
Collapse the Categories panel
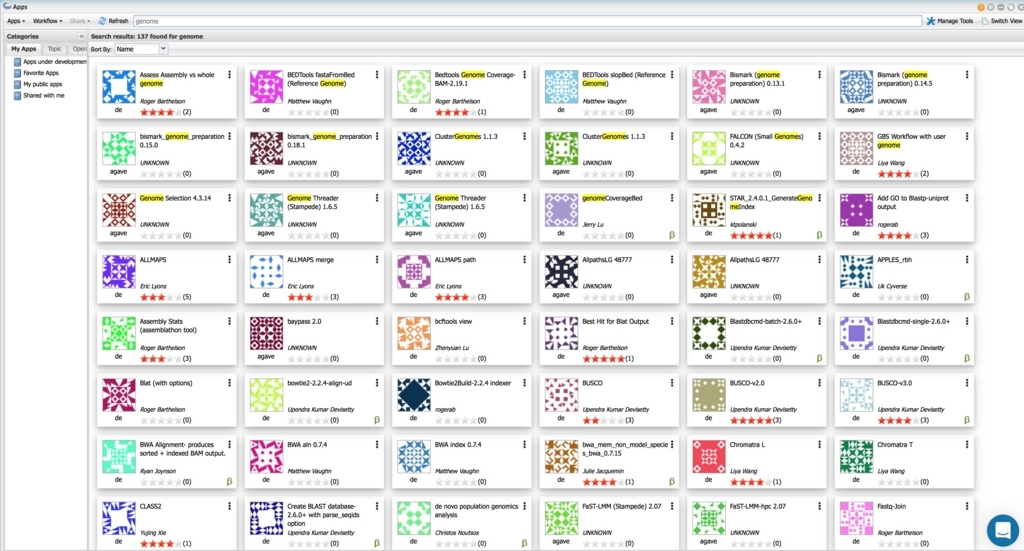pyautogui.click(x=82, y=37)
